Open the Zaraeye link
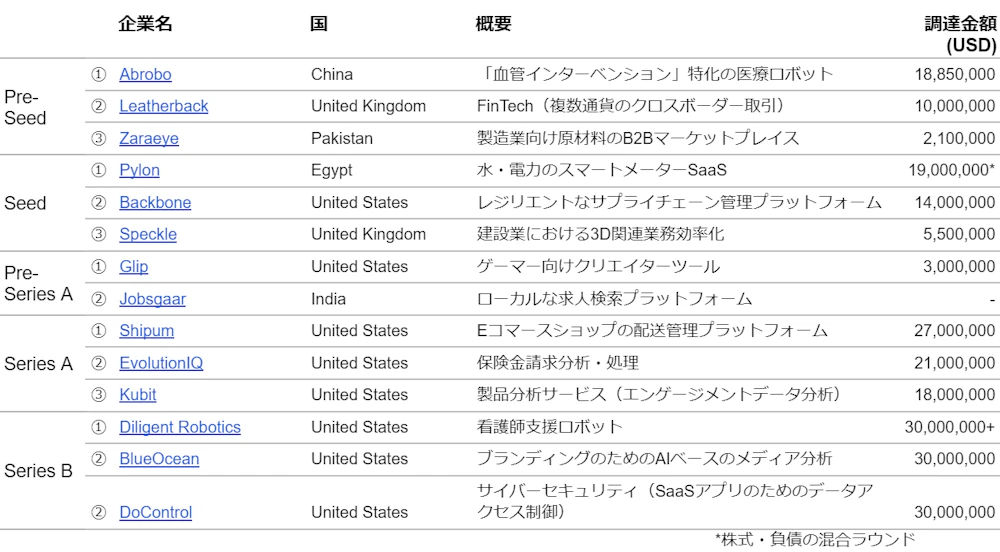This screenshot has width=1000, height=552. click(x=149, y=138)
